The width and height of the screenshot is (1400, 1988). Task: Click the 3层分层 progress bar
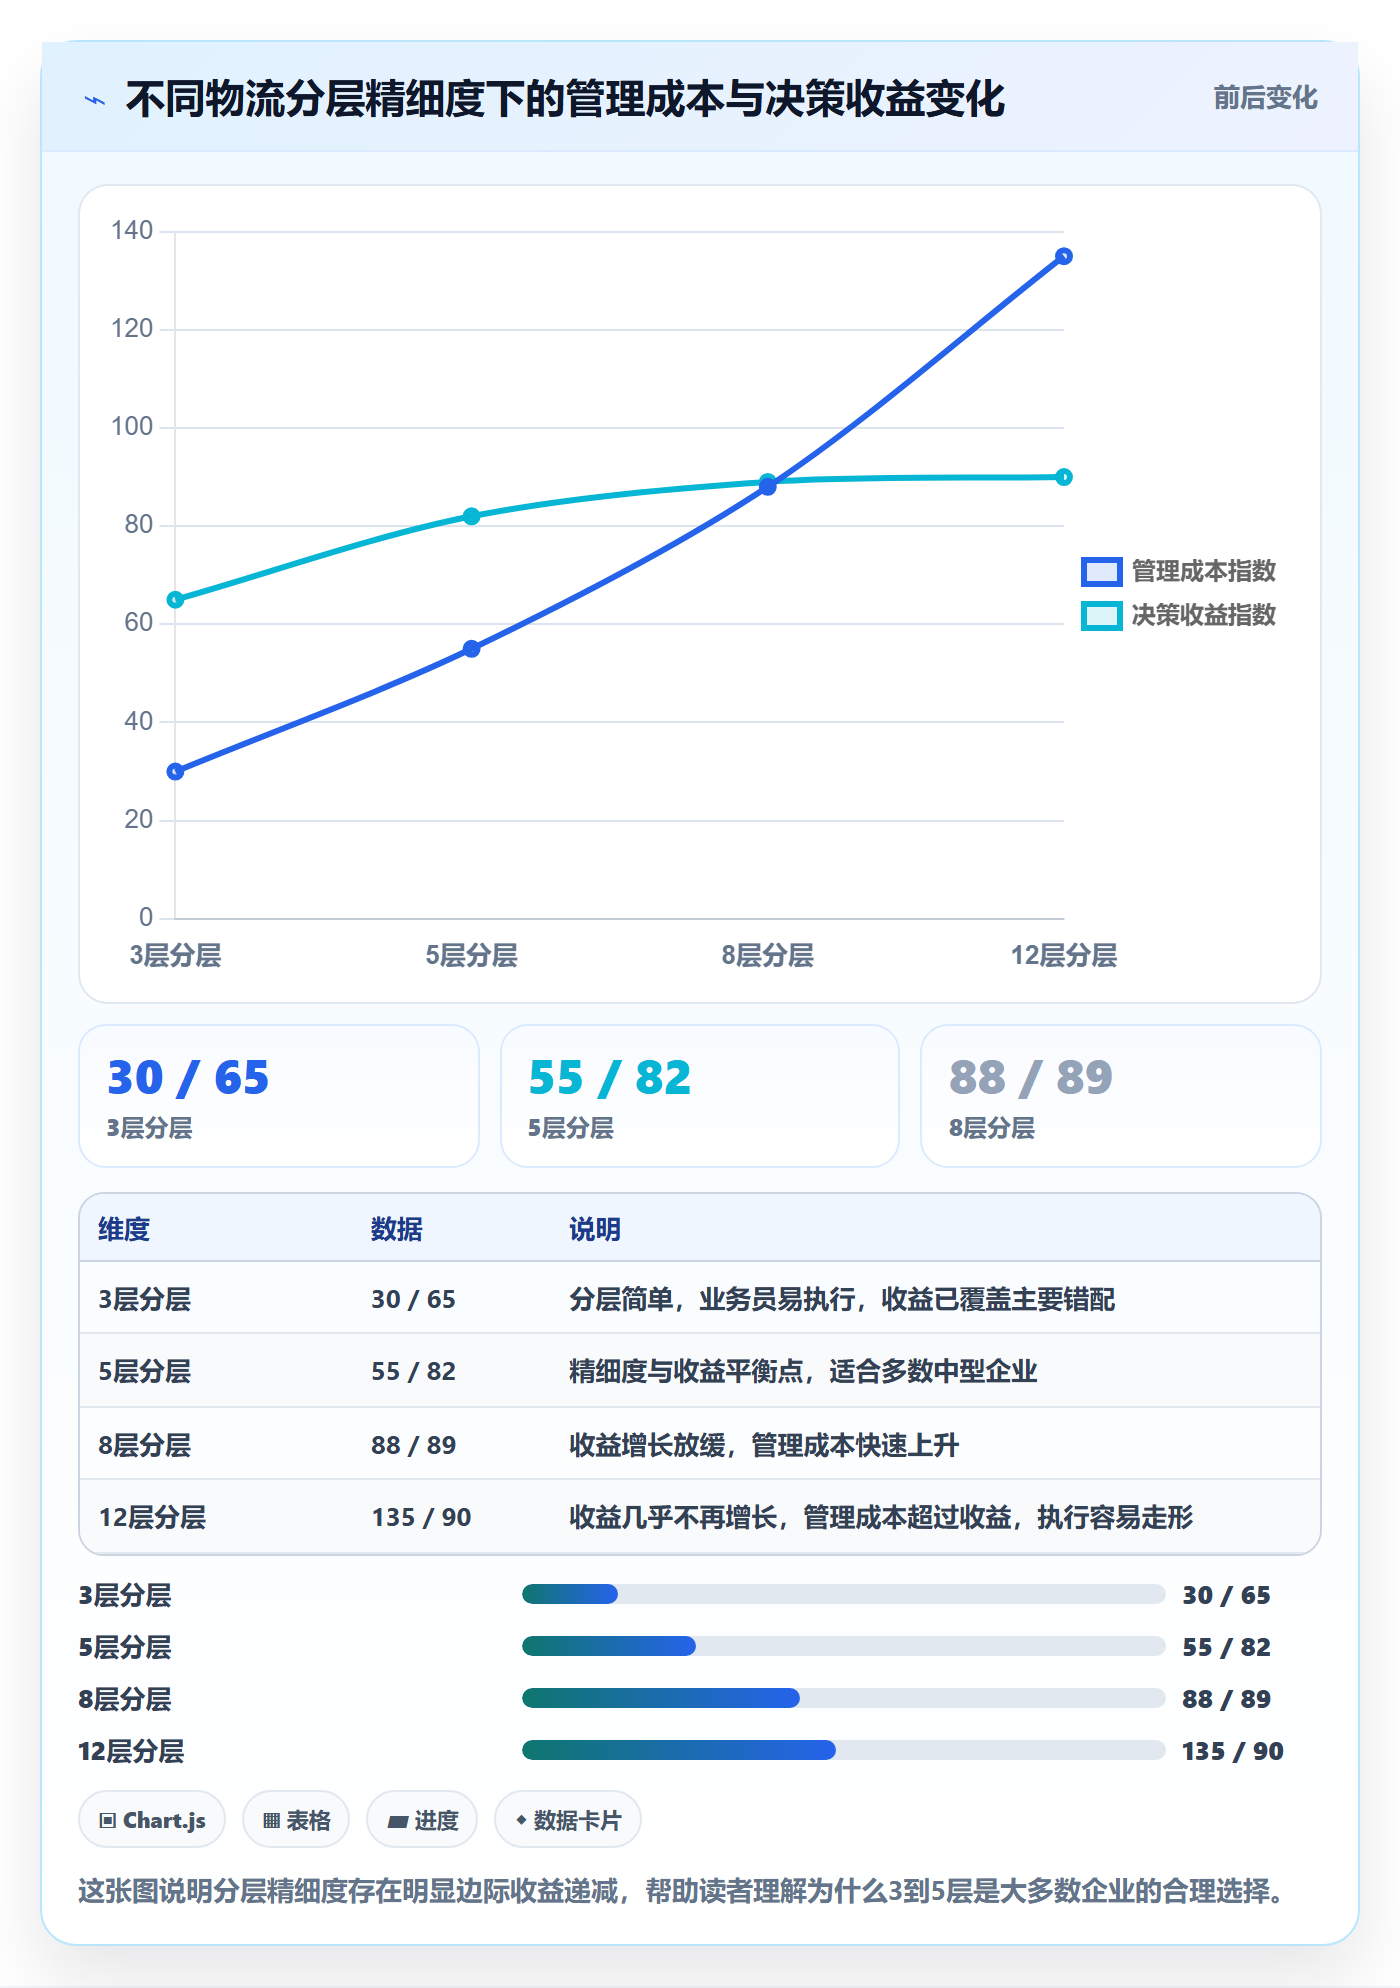point(844,1594)
